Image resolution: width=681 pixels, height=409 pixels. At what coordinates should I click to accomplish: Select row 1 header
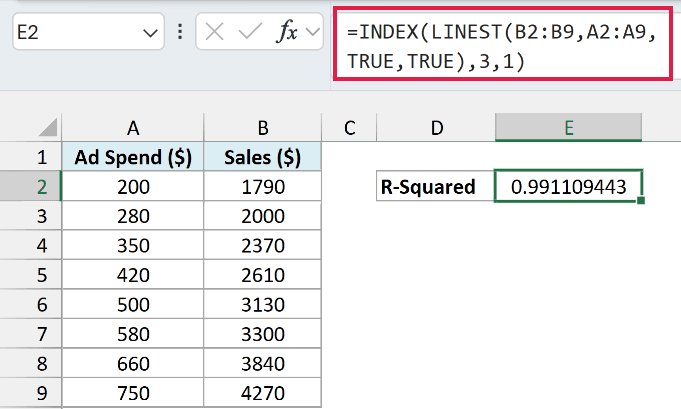(31, 157)
